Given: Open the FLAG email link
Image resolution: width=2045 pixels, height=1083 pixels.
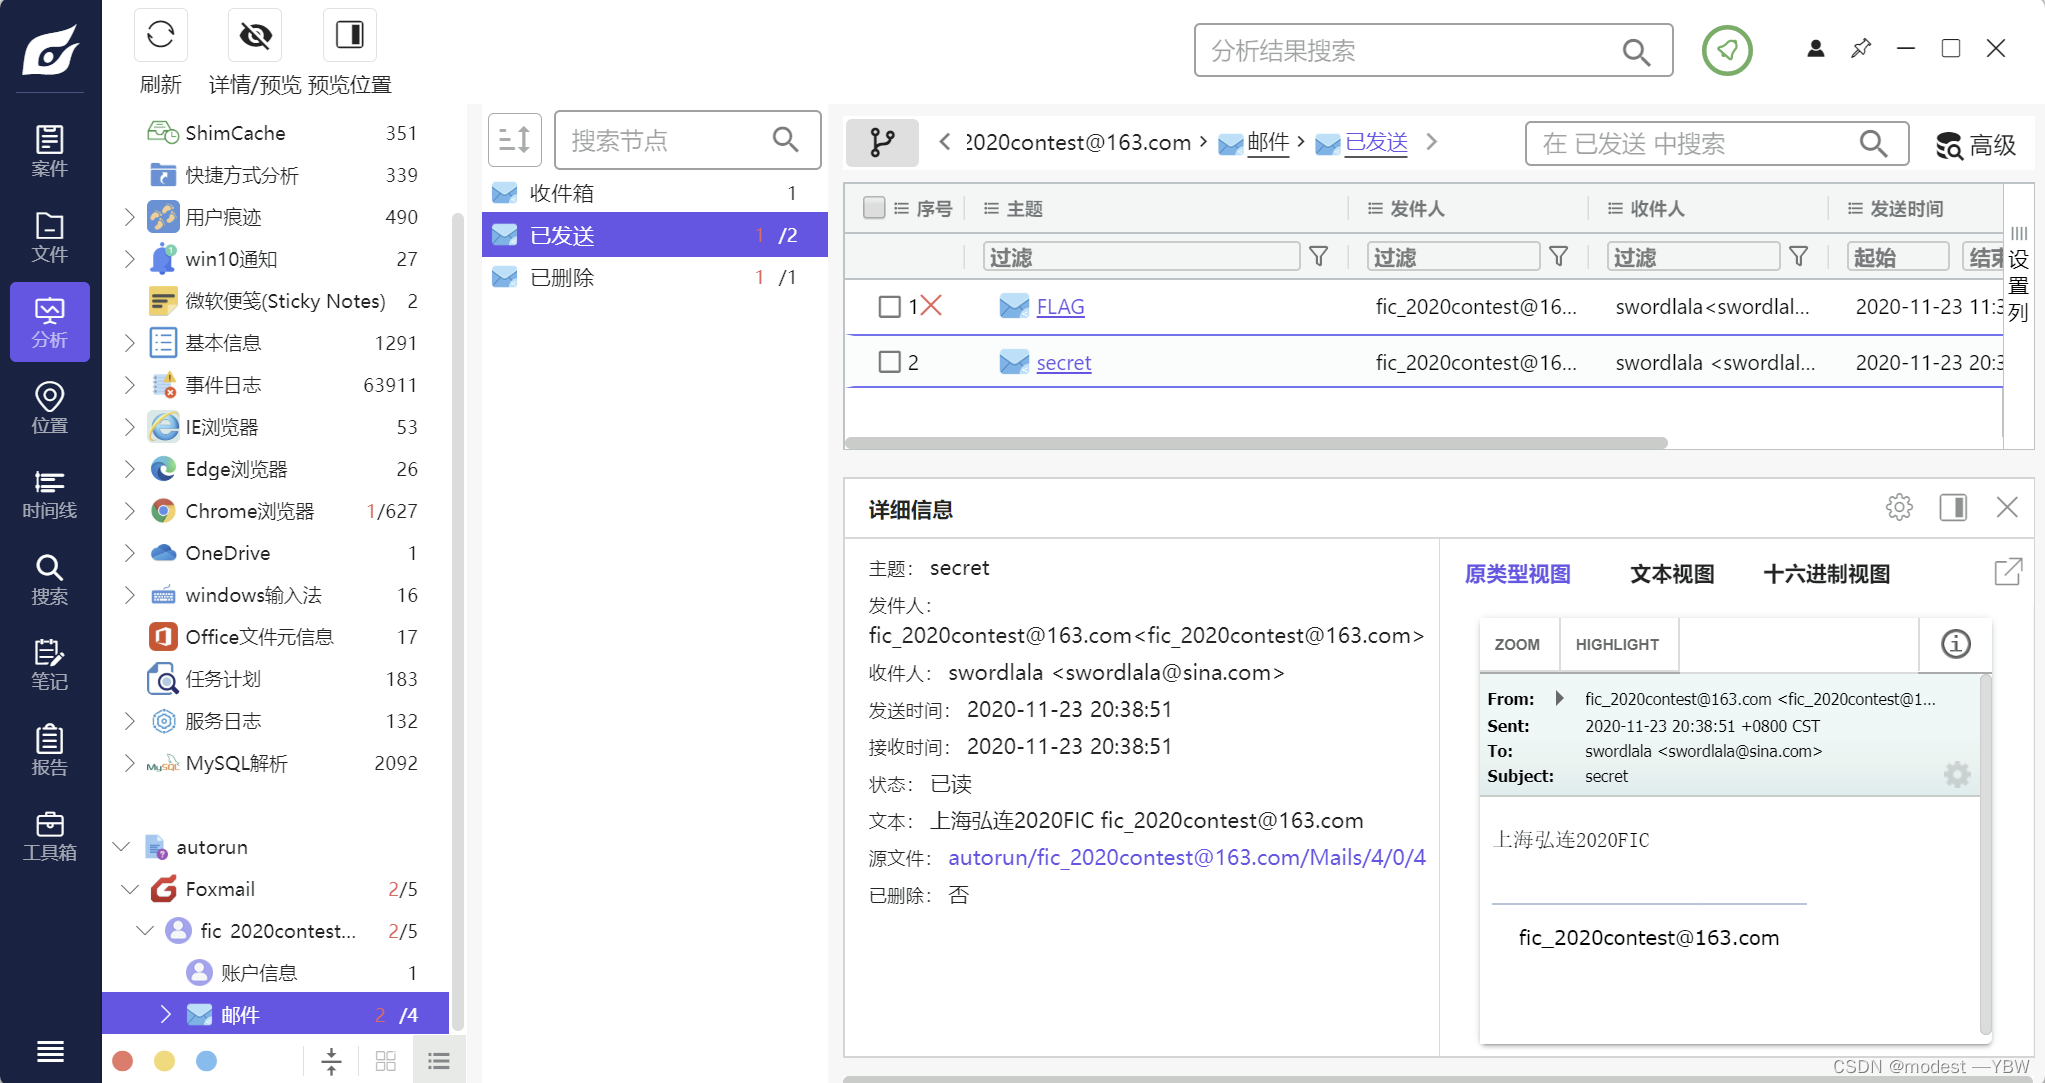Looking at the screenshot, I should [1060, 307].
